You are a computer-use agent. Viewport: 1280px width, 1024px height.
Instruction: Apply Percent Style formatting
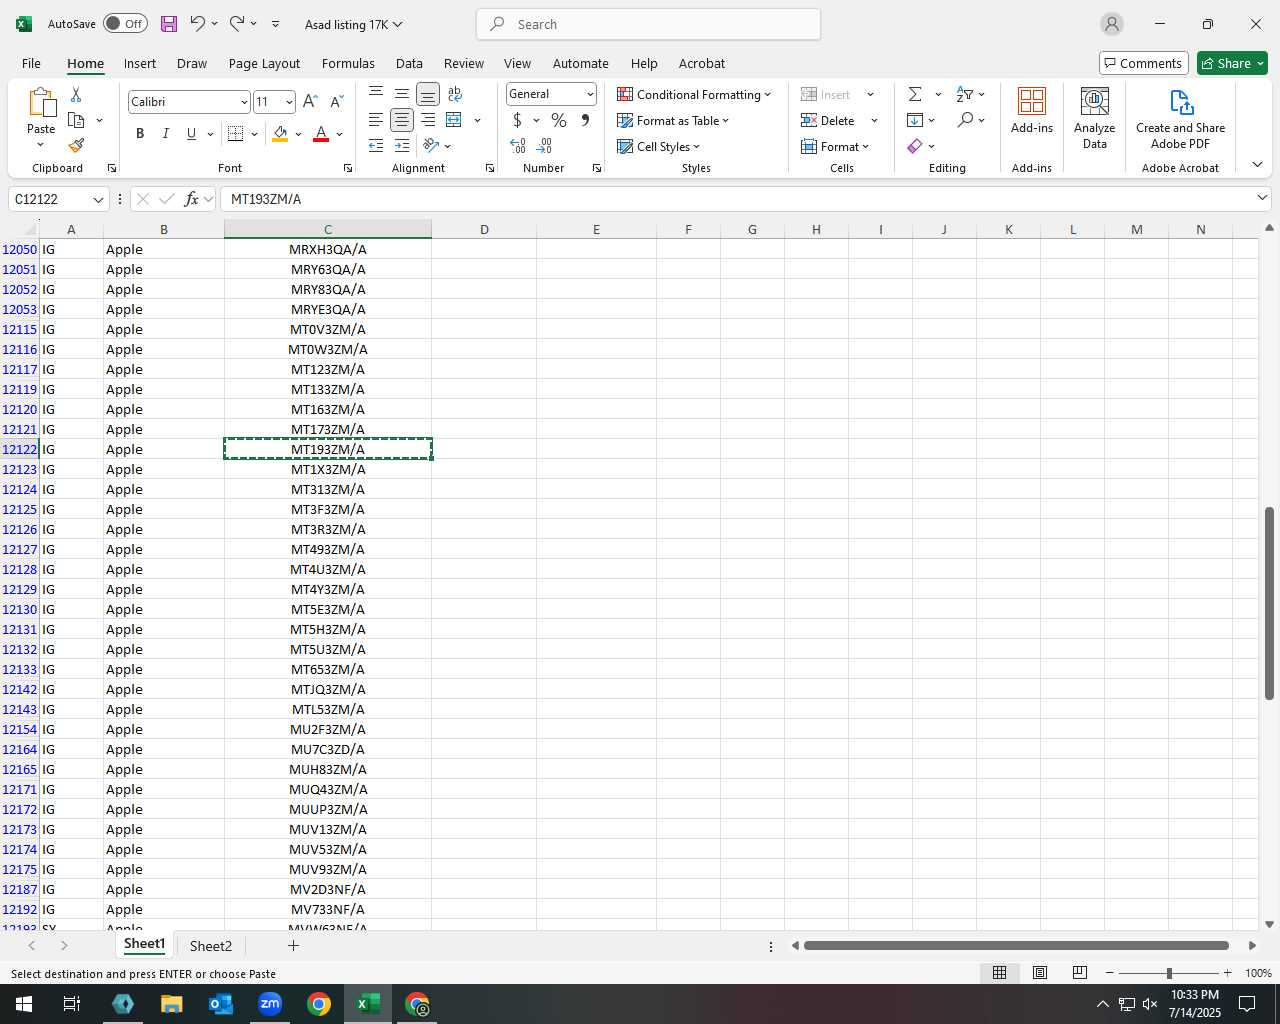(559, 121)
